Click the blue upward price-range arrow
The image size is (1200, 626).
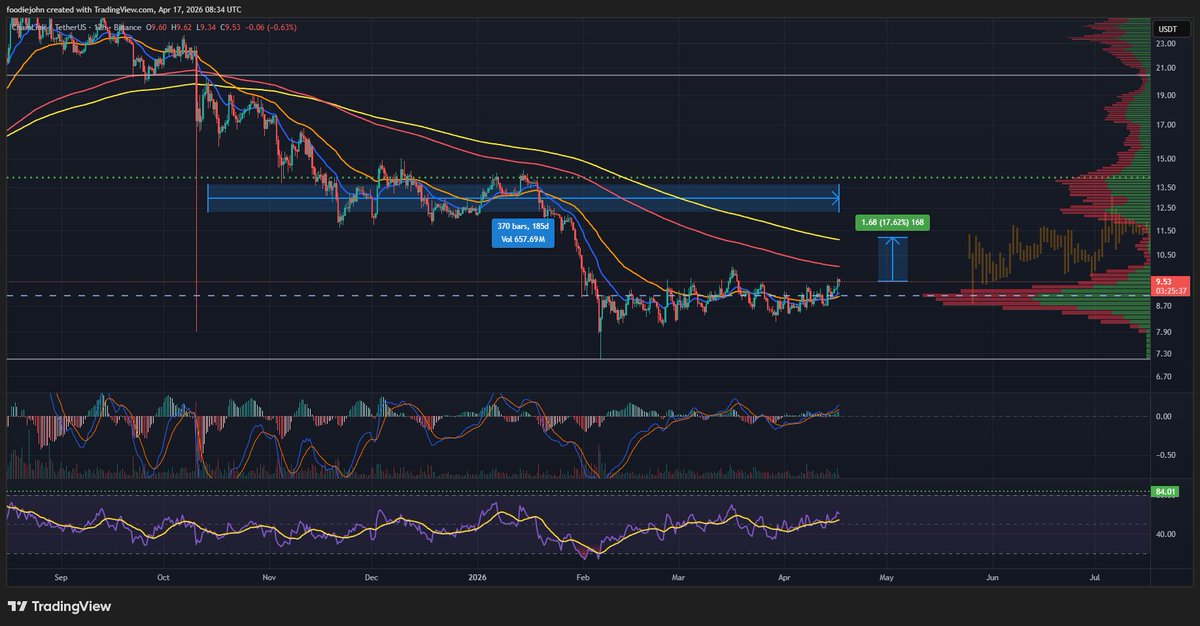click(892, 260)
